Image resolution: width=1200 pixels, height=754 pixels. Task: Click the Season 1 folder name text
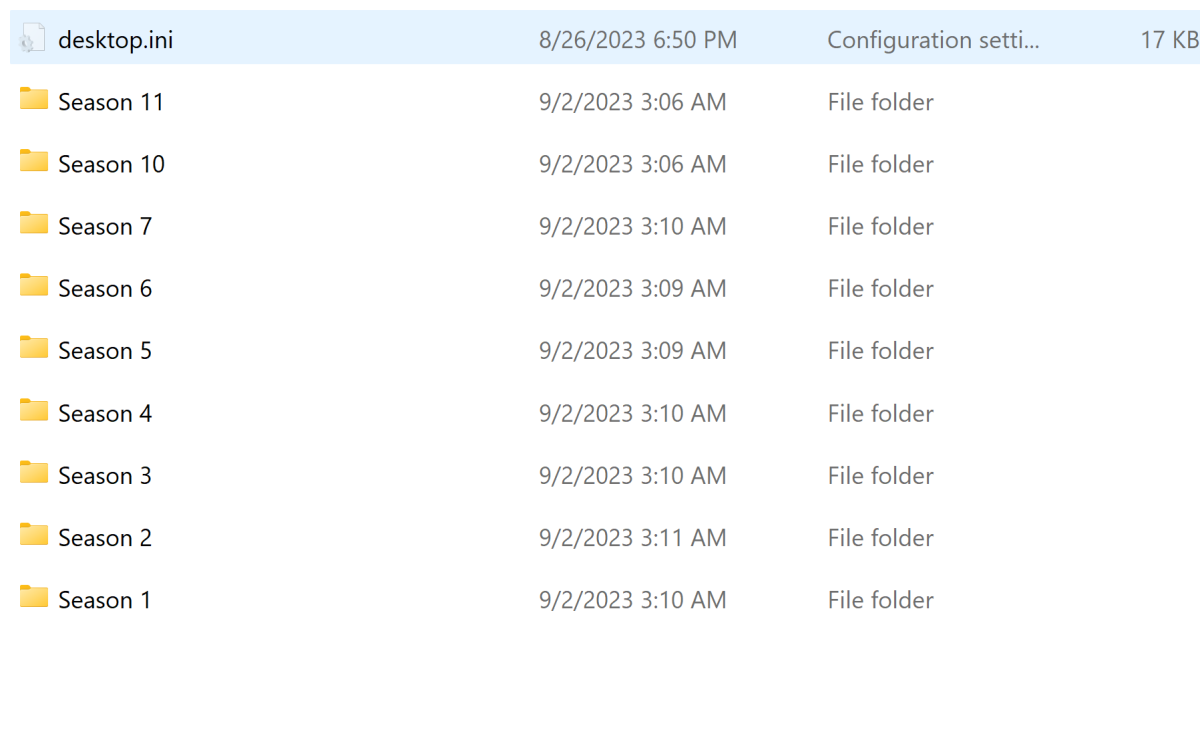[104, 599]
